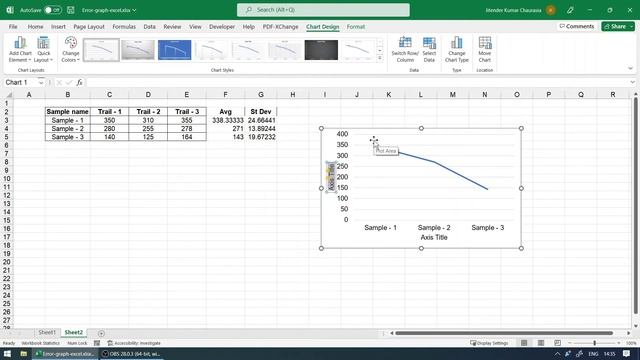Expand the formula bar
Viewport: 640px width, 360px height.
pyautogui.click(x=632, y=82)
